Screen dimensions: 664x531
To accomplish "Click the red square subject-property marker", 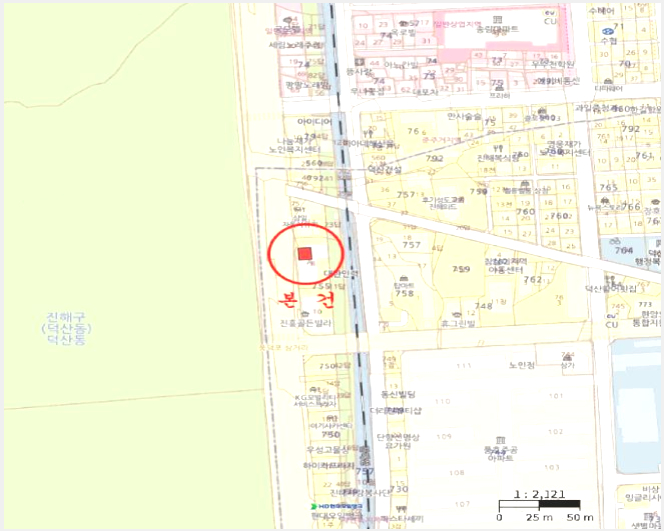I will point(305,254).
